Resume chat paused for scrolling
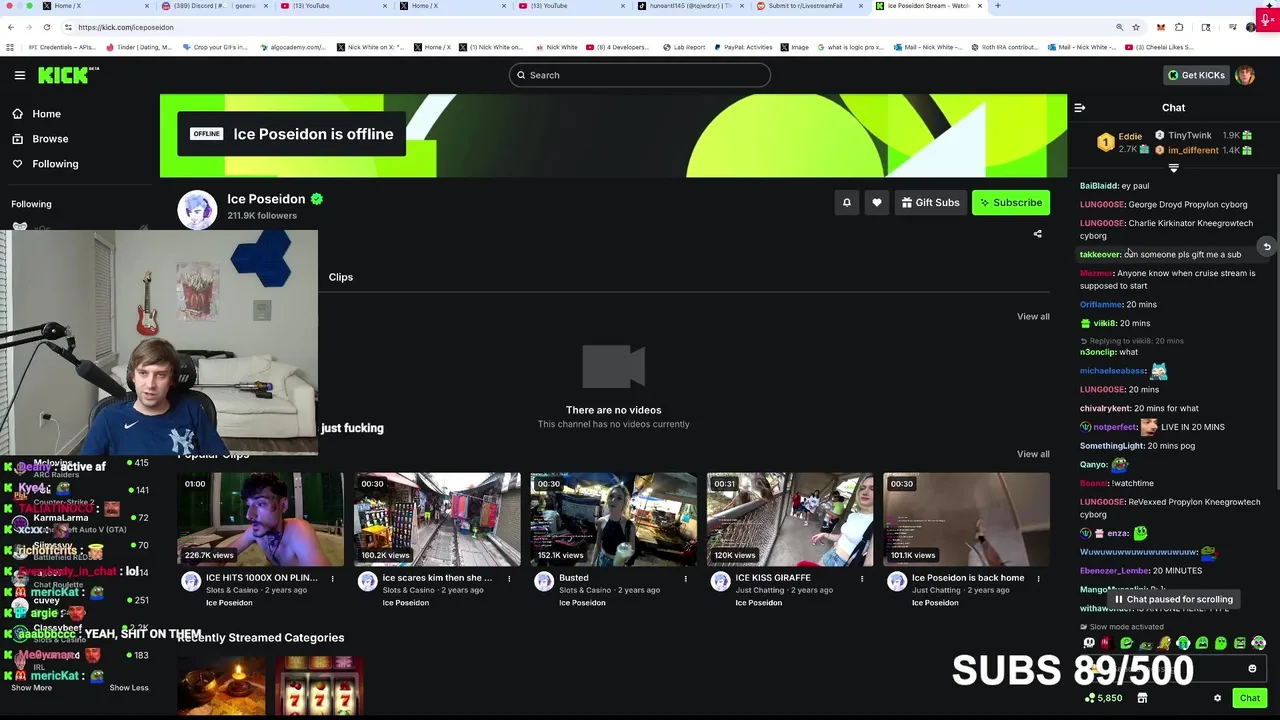Viewport: 1280px width, 720px height. pos(1174,599)
